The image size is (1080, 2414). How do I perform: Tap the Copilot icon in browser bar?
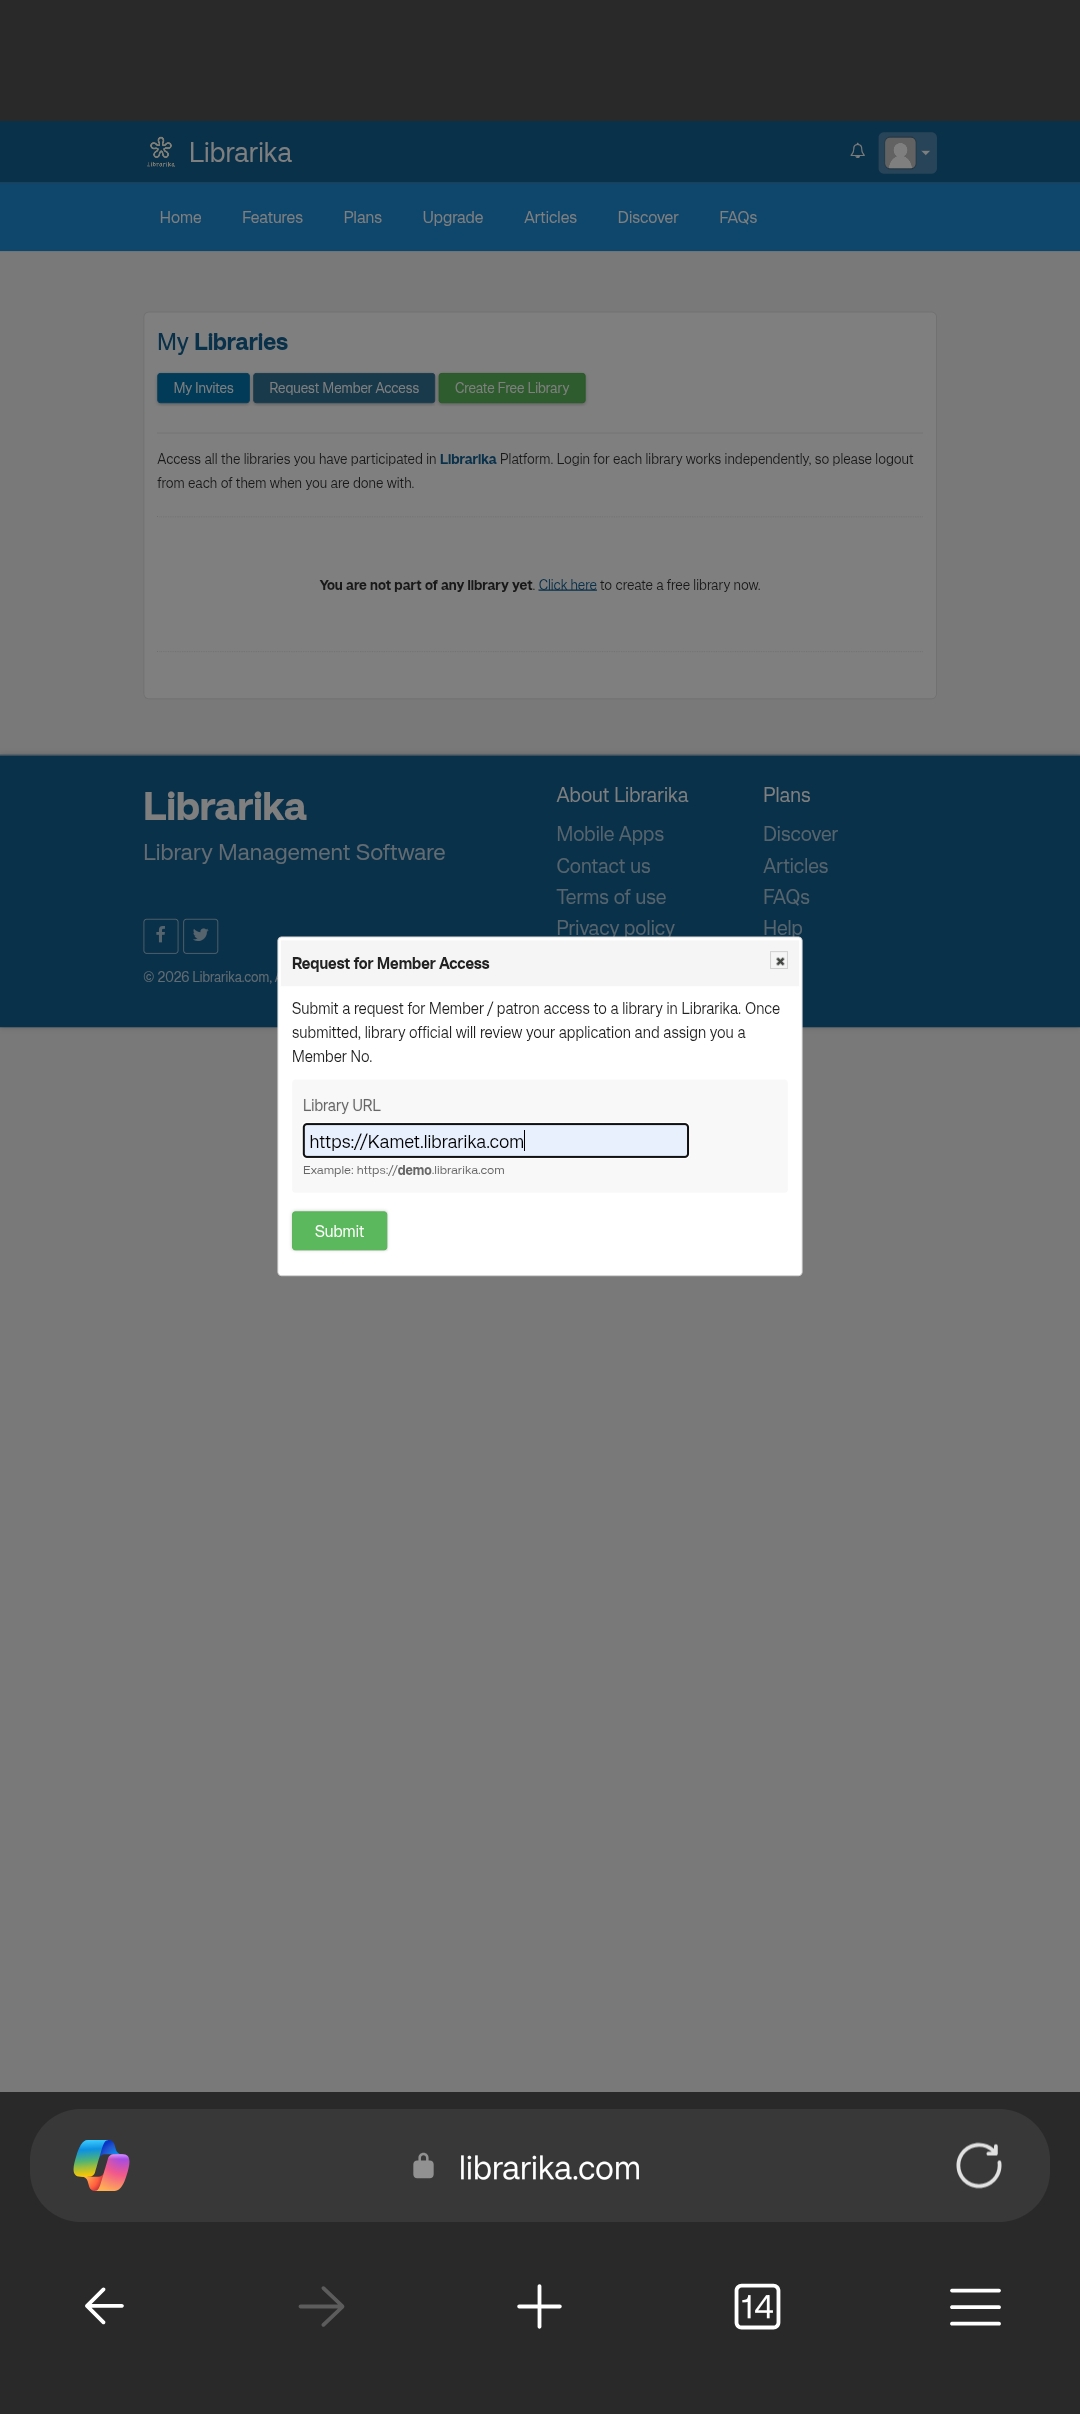101,2166
